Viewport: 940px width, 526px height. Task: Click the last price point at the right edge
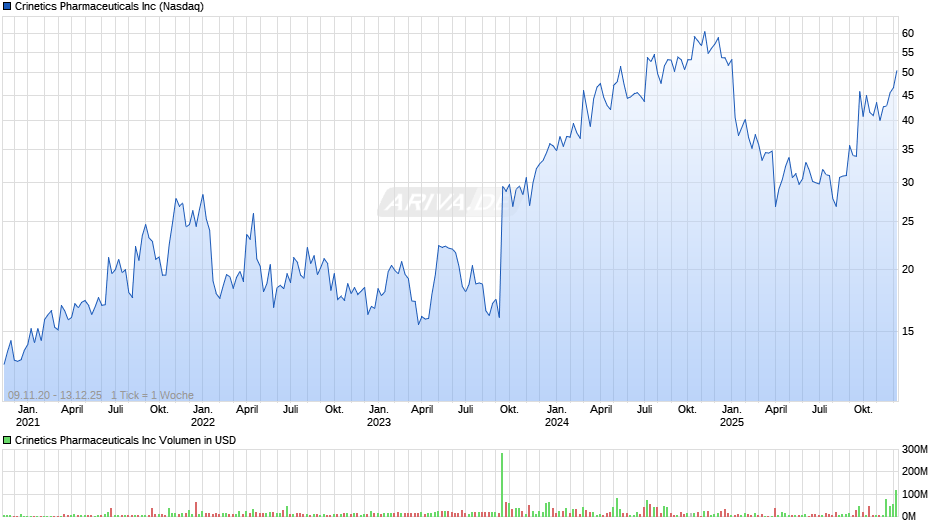[x=896, y=71]
